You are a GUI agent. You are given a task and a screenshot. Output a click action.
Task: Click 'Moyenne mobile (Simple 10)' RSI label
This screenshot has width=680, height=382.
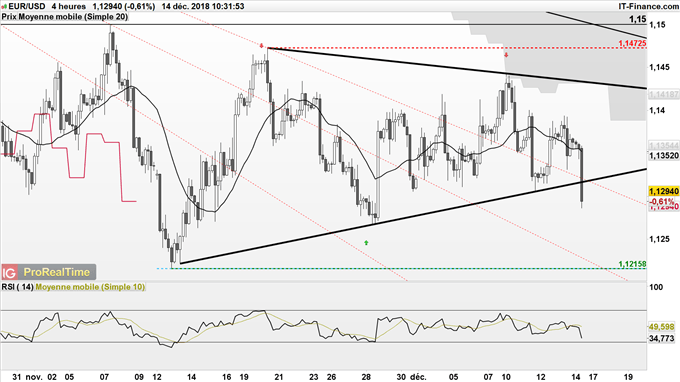[x=90, y=287]
